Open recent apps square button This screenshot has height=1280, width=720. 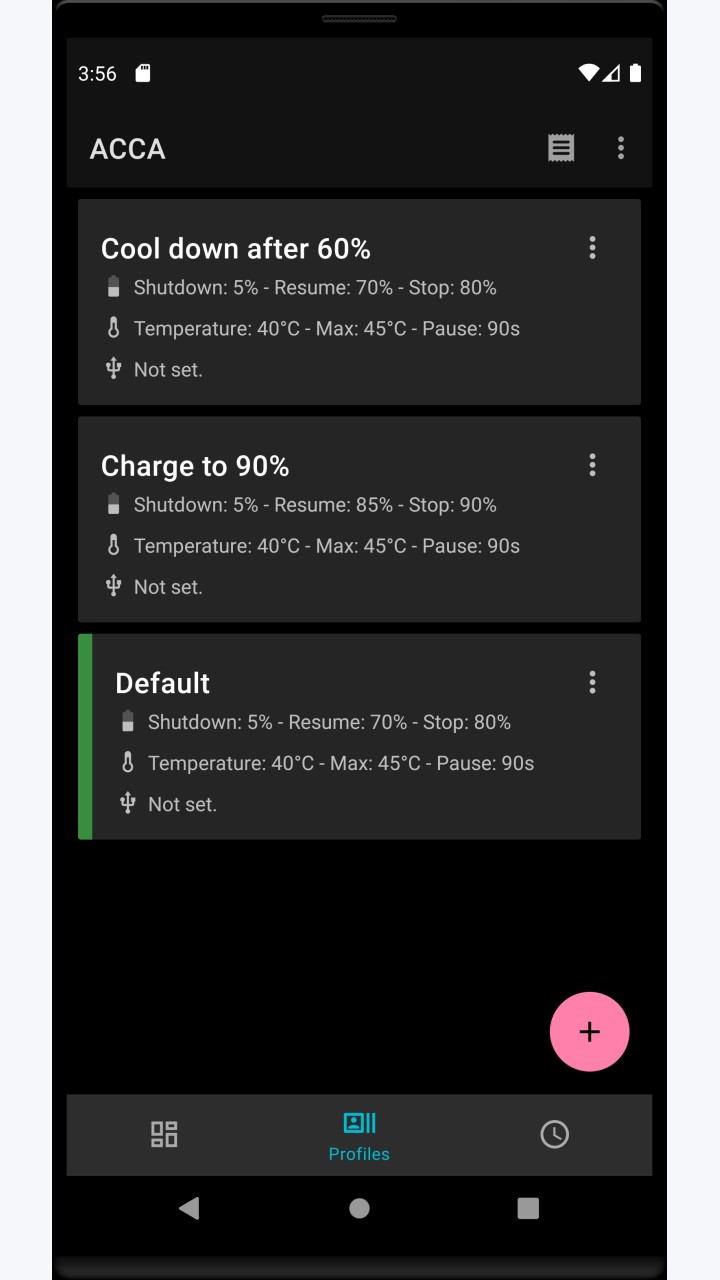pos(528,1208)
